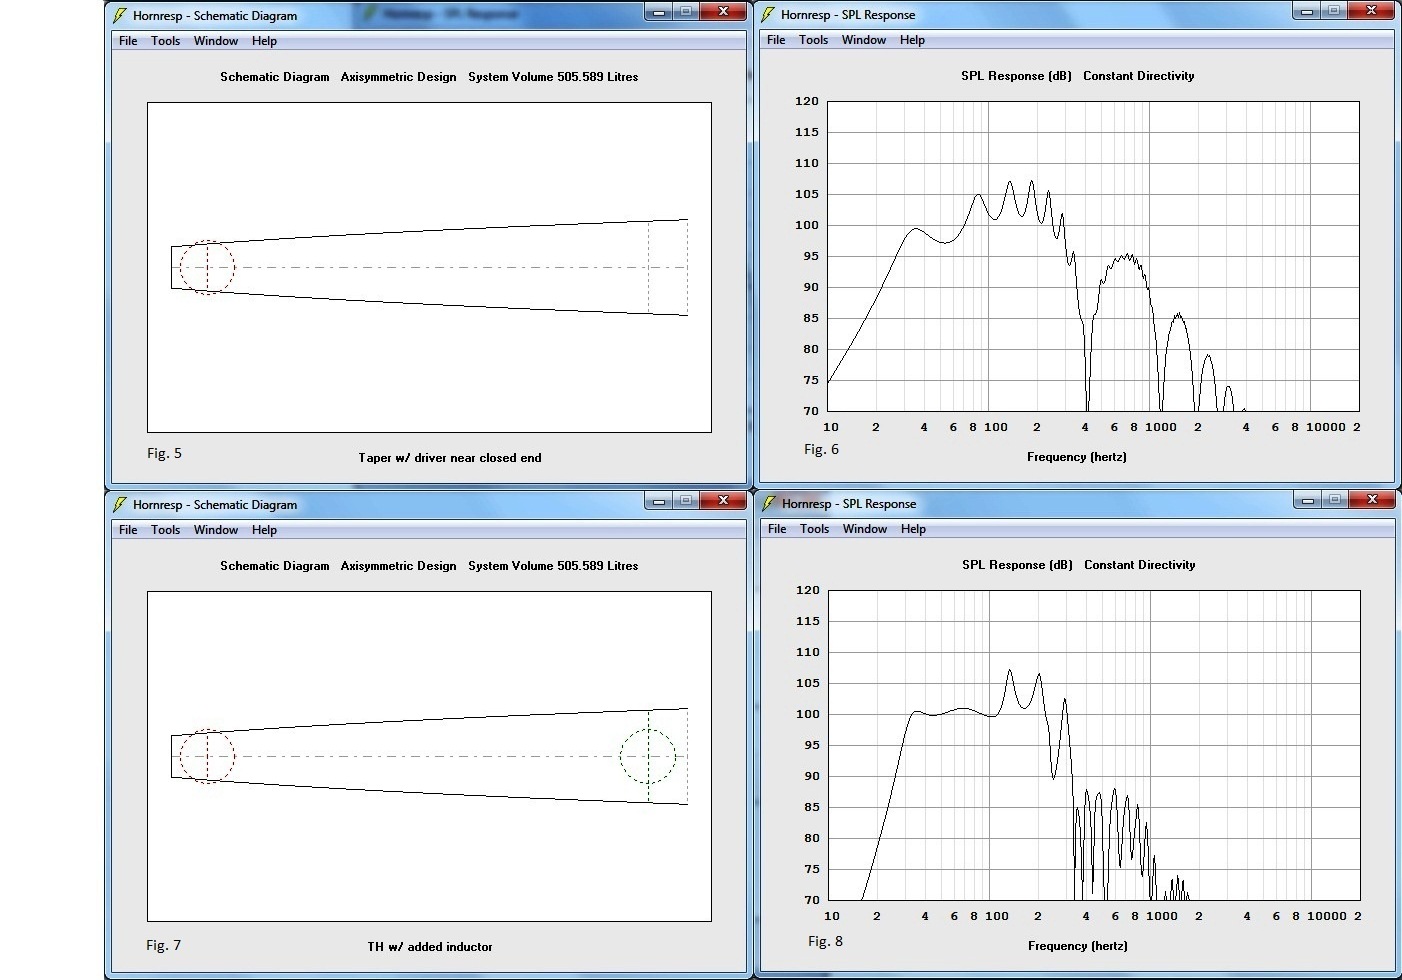Maximize the Fig. 8 SPL Response window
1402x980 pixels.
(1335, 500)
